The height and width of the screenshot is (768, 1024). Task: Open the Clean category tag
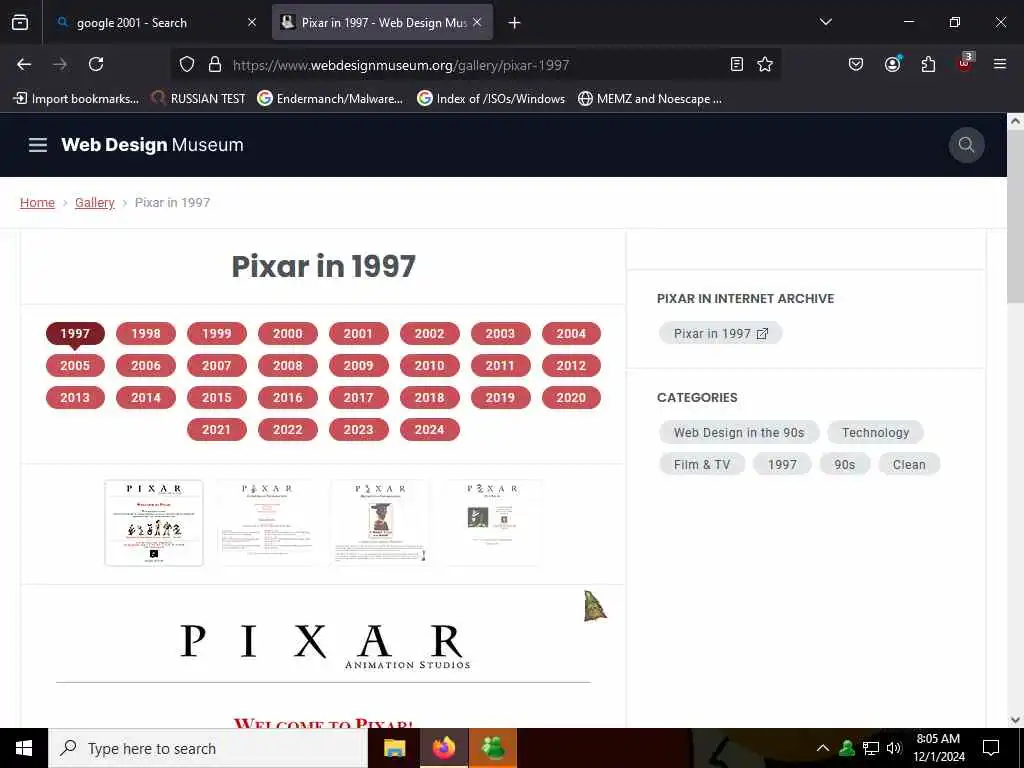(x=909, y=464)
